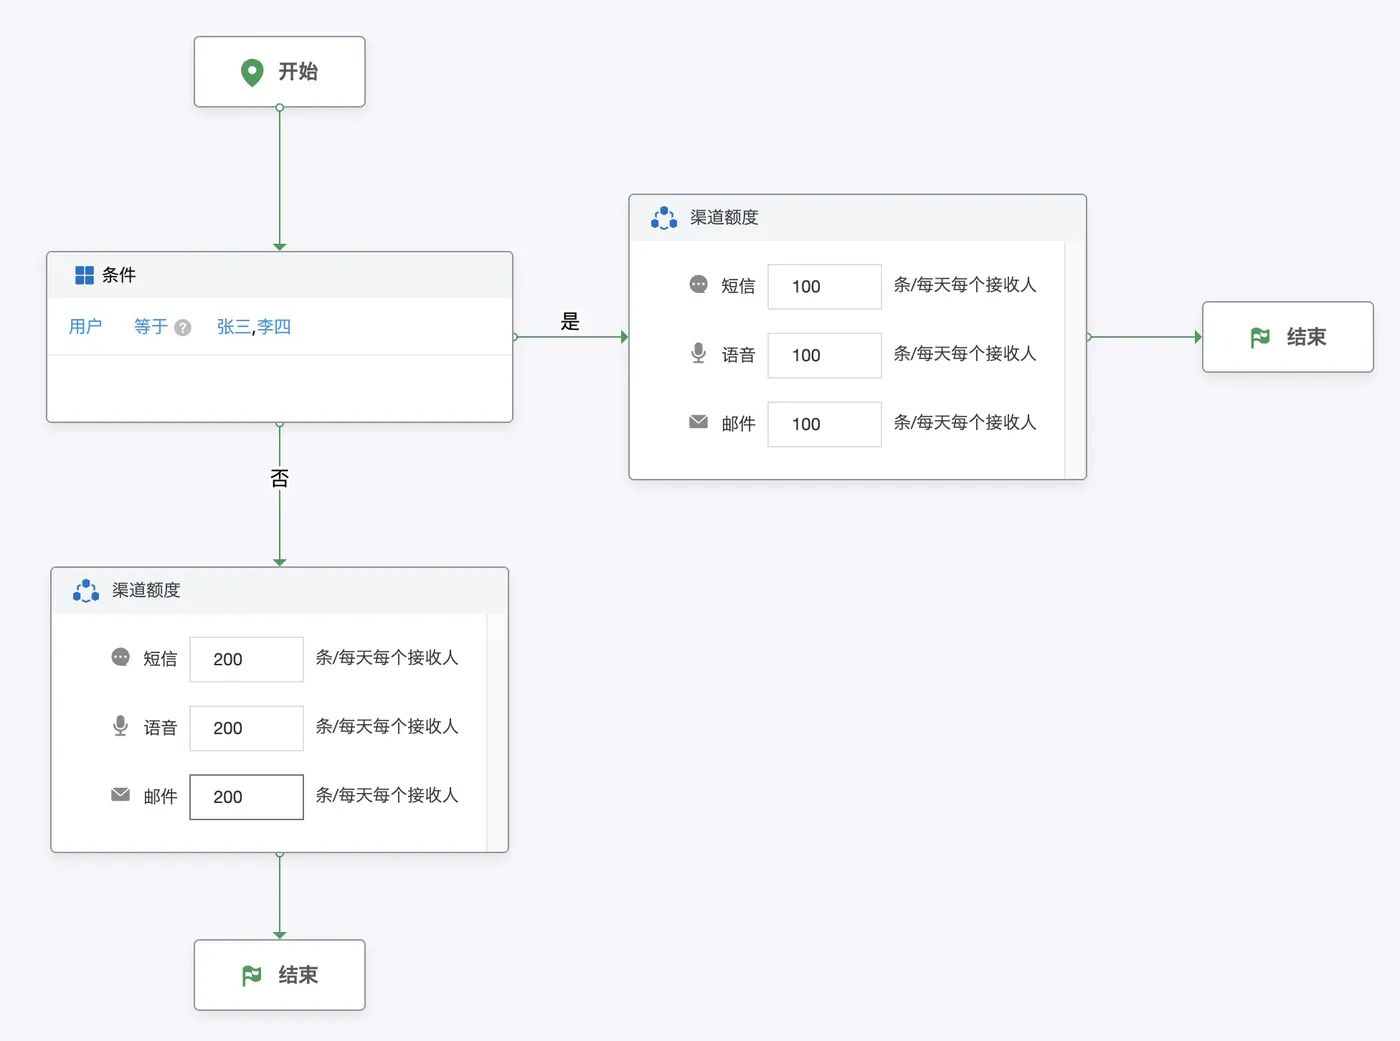Click 条/每天每个接收人 beside the 语音 100 field
The height and width of the screenshot is (1041, 1400).
965,354
